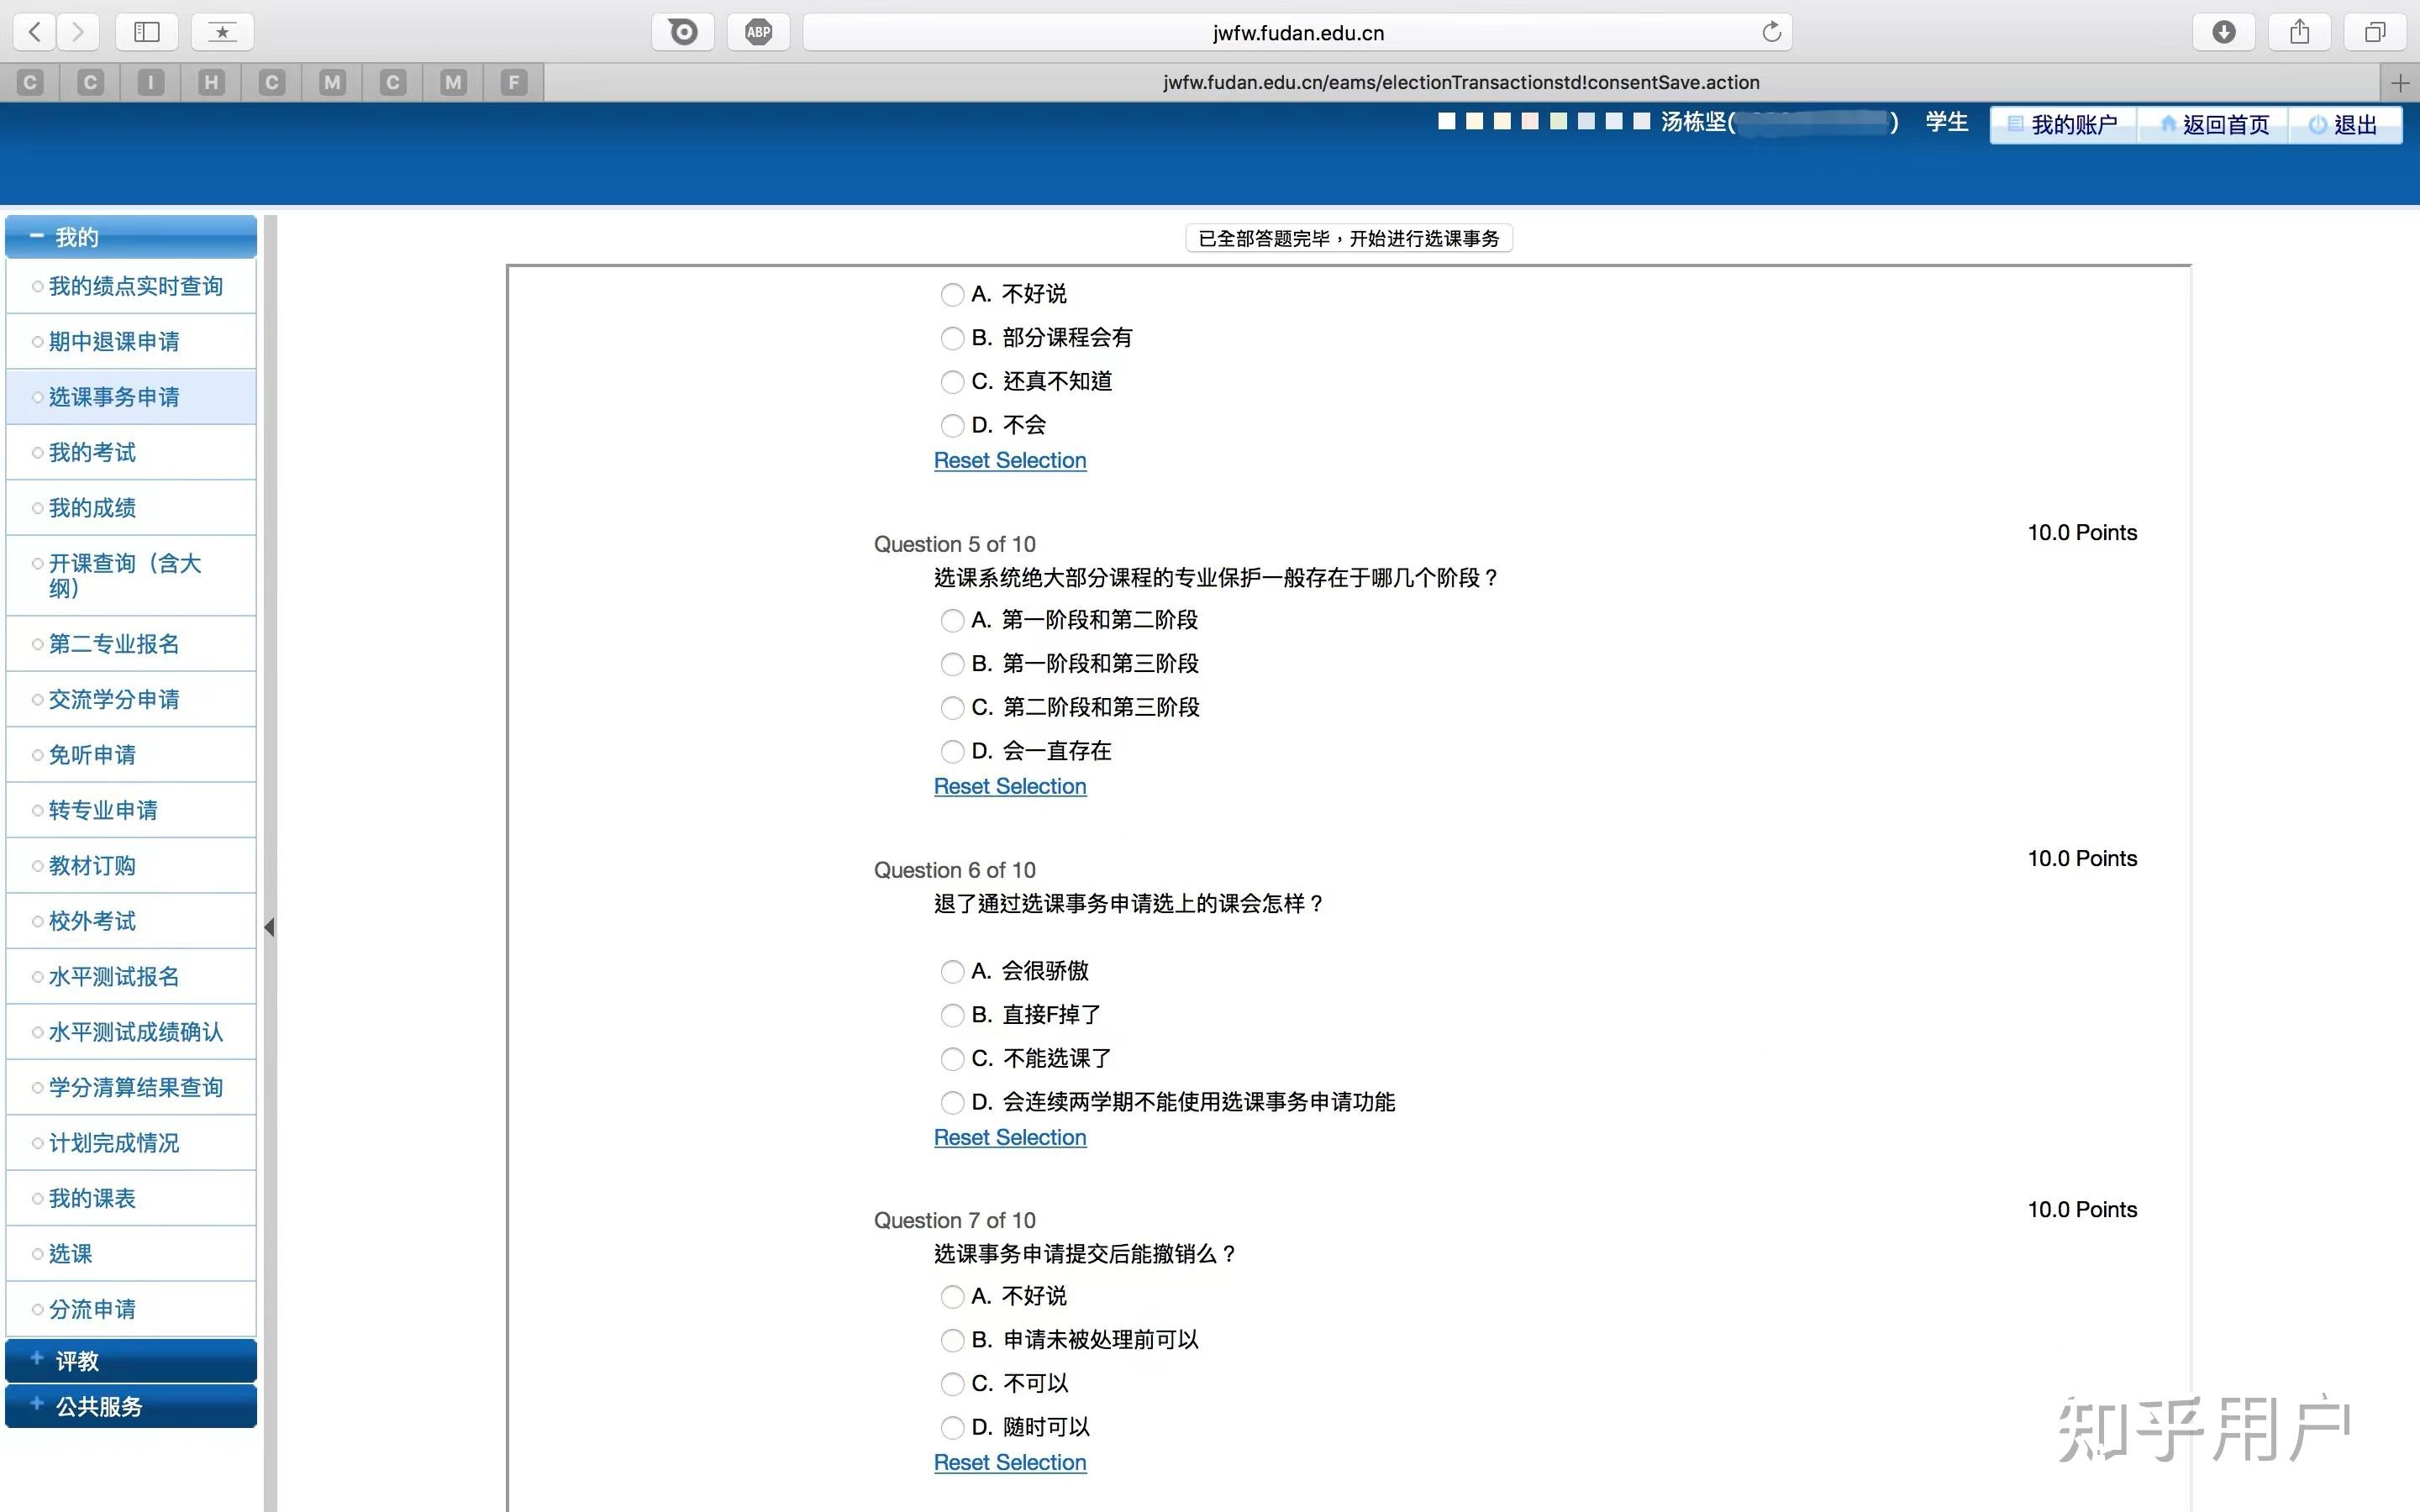
Task: Click the back navigation arrow in Safari
Action: click(33, 31)
